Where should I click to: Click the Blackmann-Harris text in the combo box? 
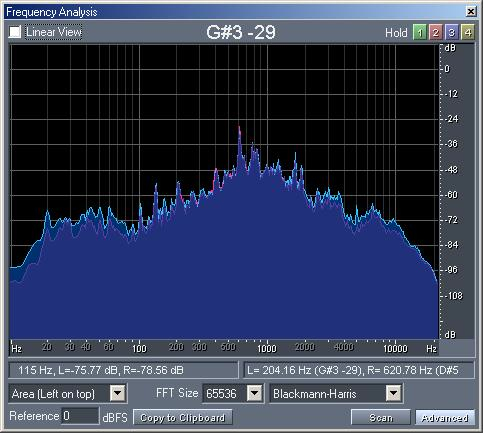click(x=314, y=394)
